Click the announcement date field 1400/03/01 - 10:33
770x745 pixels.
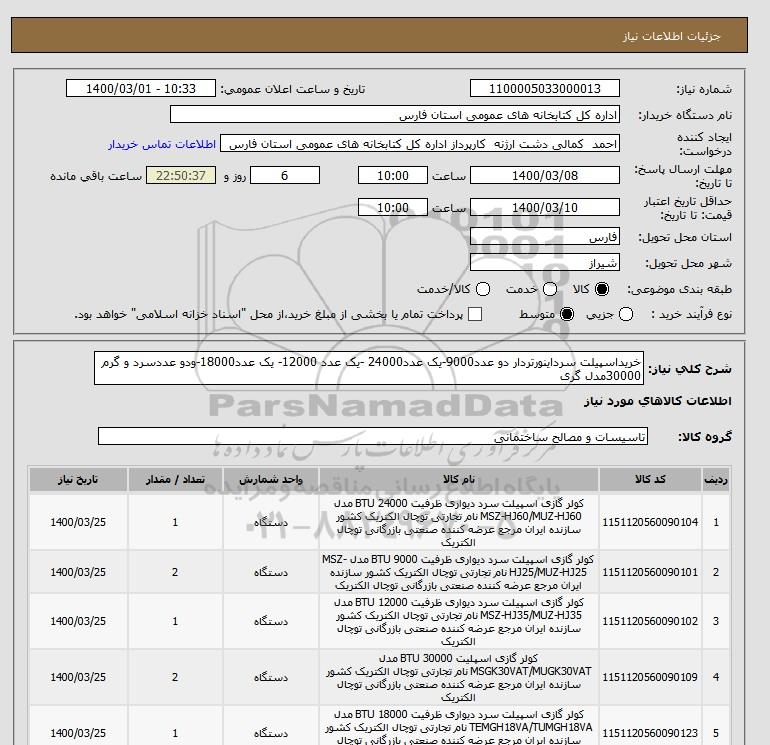[x=141, y=88]
